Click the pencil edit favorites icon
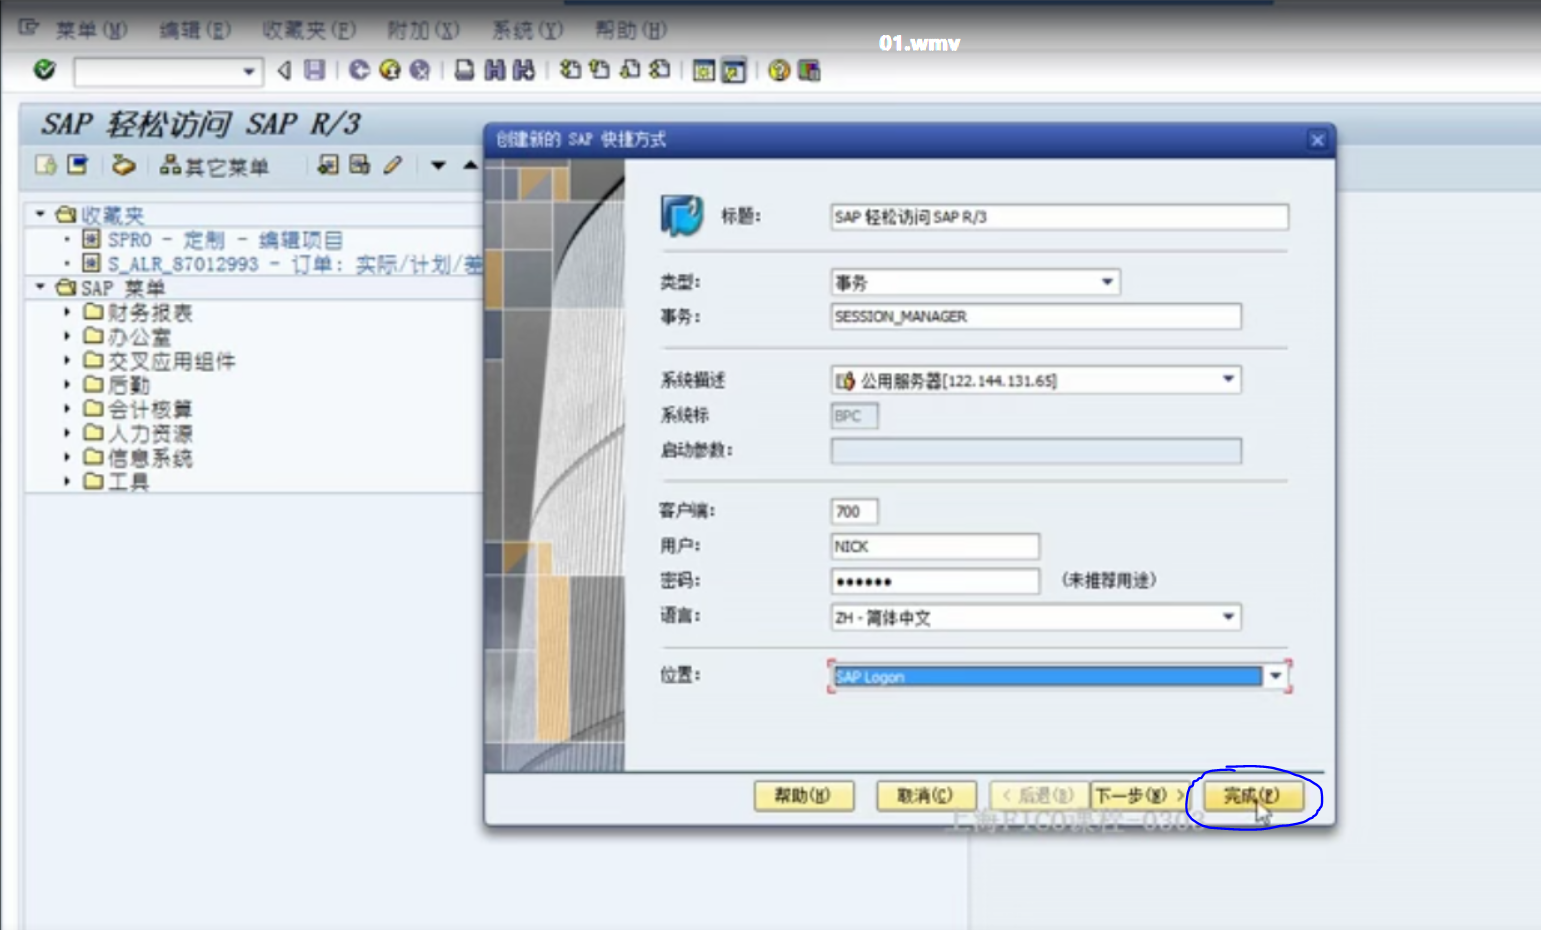Screen dimensions: 1541x930 (392, 165)
